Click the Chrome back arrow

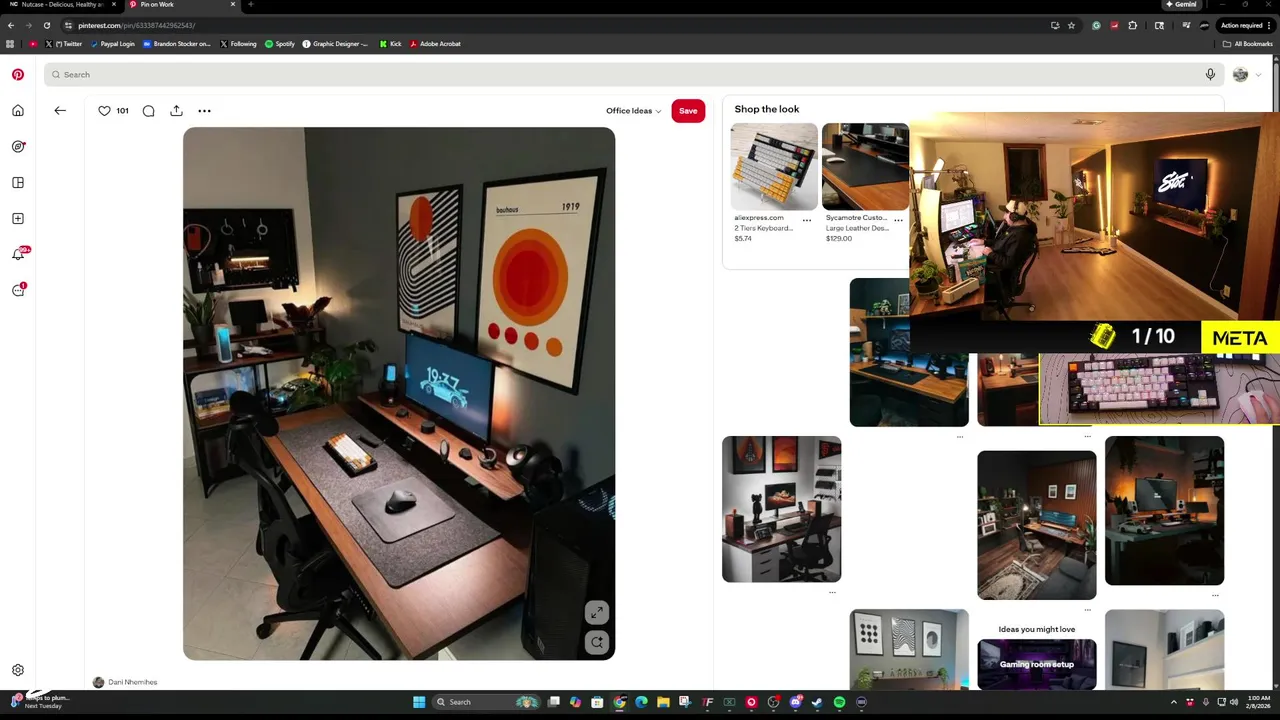tap(11, 25)
